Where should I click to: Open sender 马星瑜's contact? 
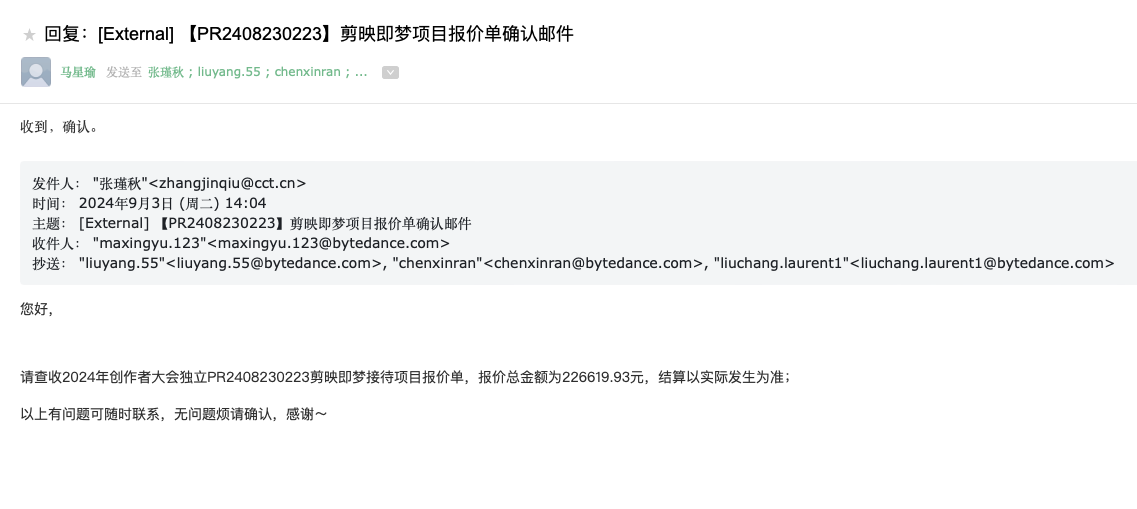(x=78, y=72)
